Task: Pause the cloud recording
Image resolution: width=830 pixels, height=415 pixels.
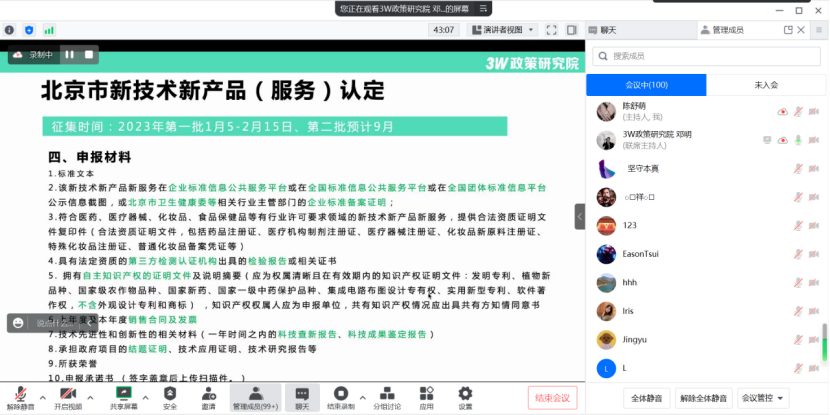Action: 70,55
